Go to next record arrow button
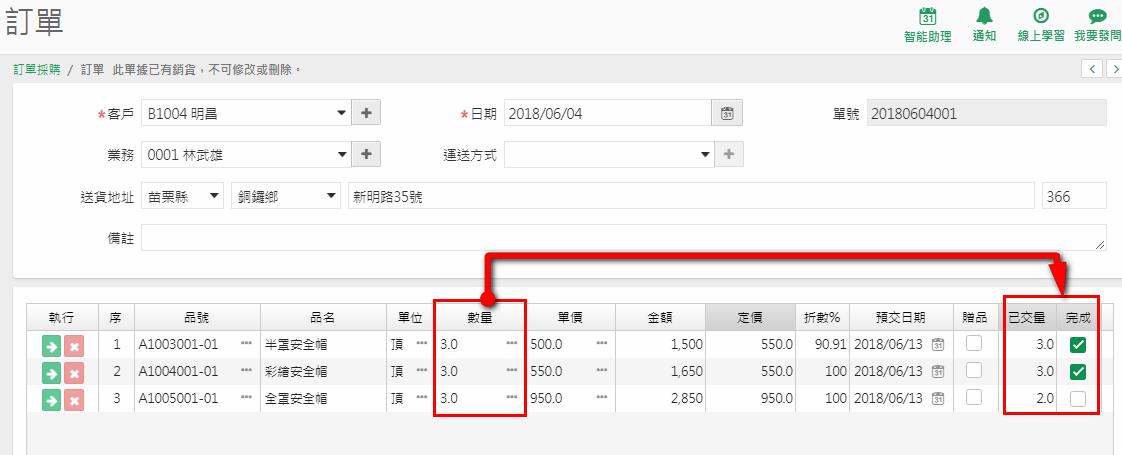The height and width of the screenshot is (455, 1122). (x=1114, y=68)
